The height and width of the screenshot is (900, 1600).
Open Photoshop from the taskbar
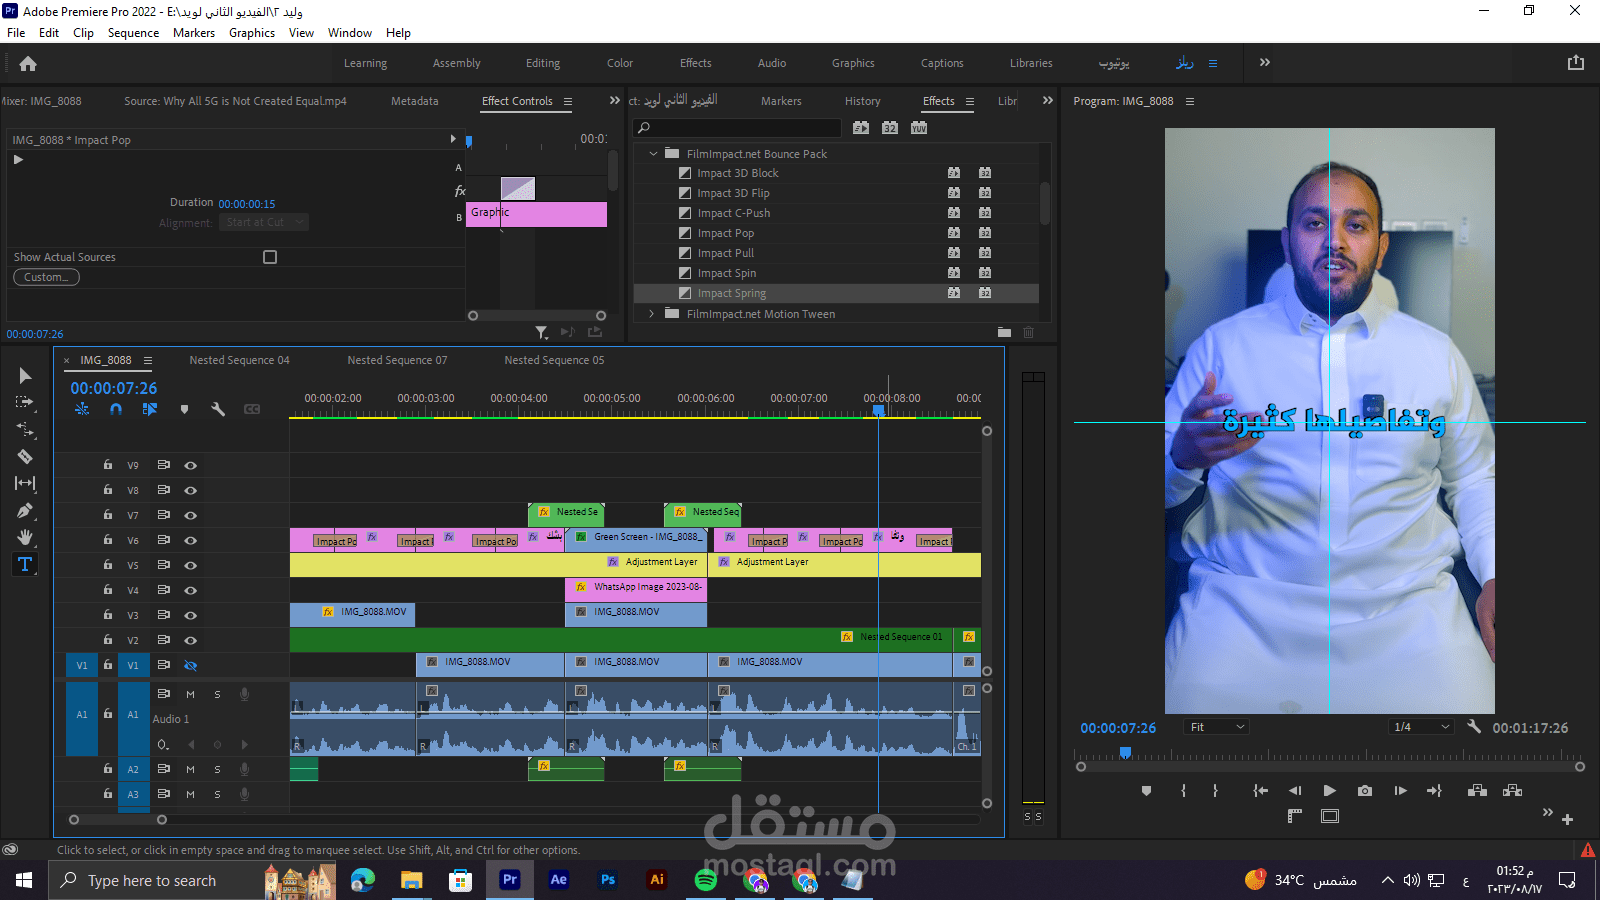608,880
